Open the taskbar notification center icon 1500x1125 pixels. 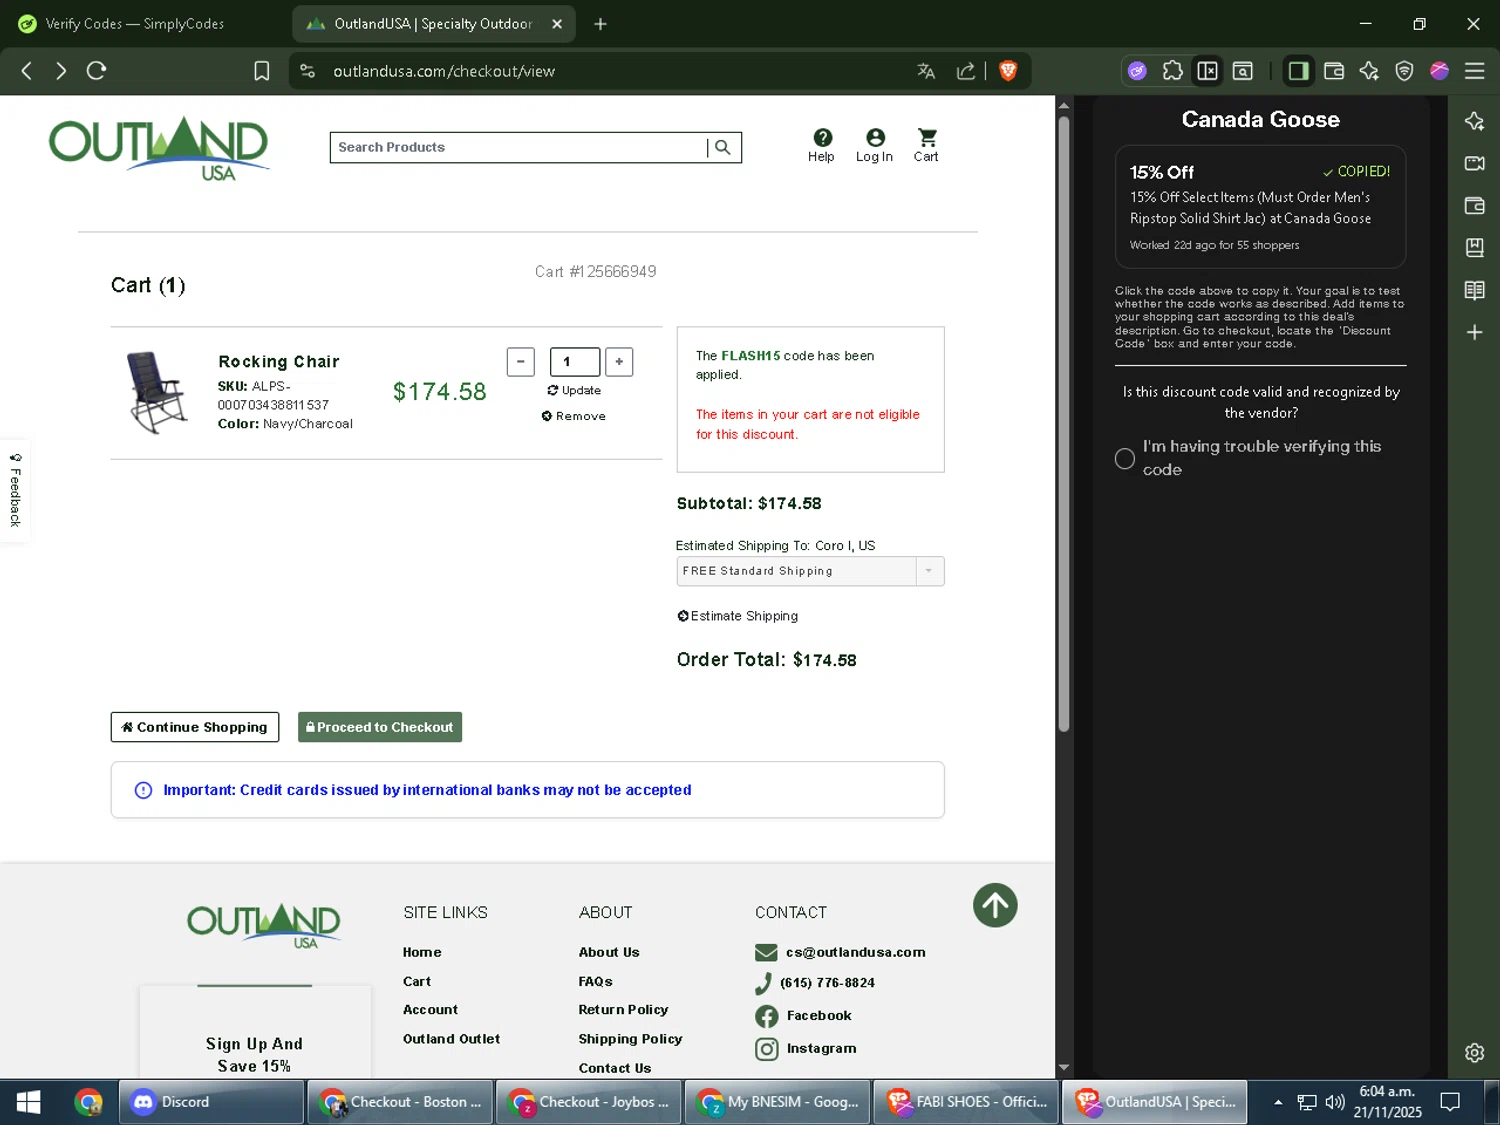pyautogui.click(x=1450, y=1102)
